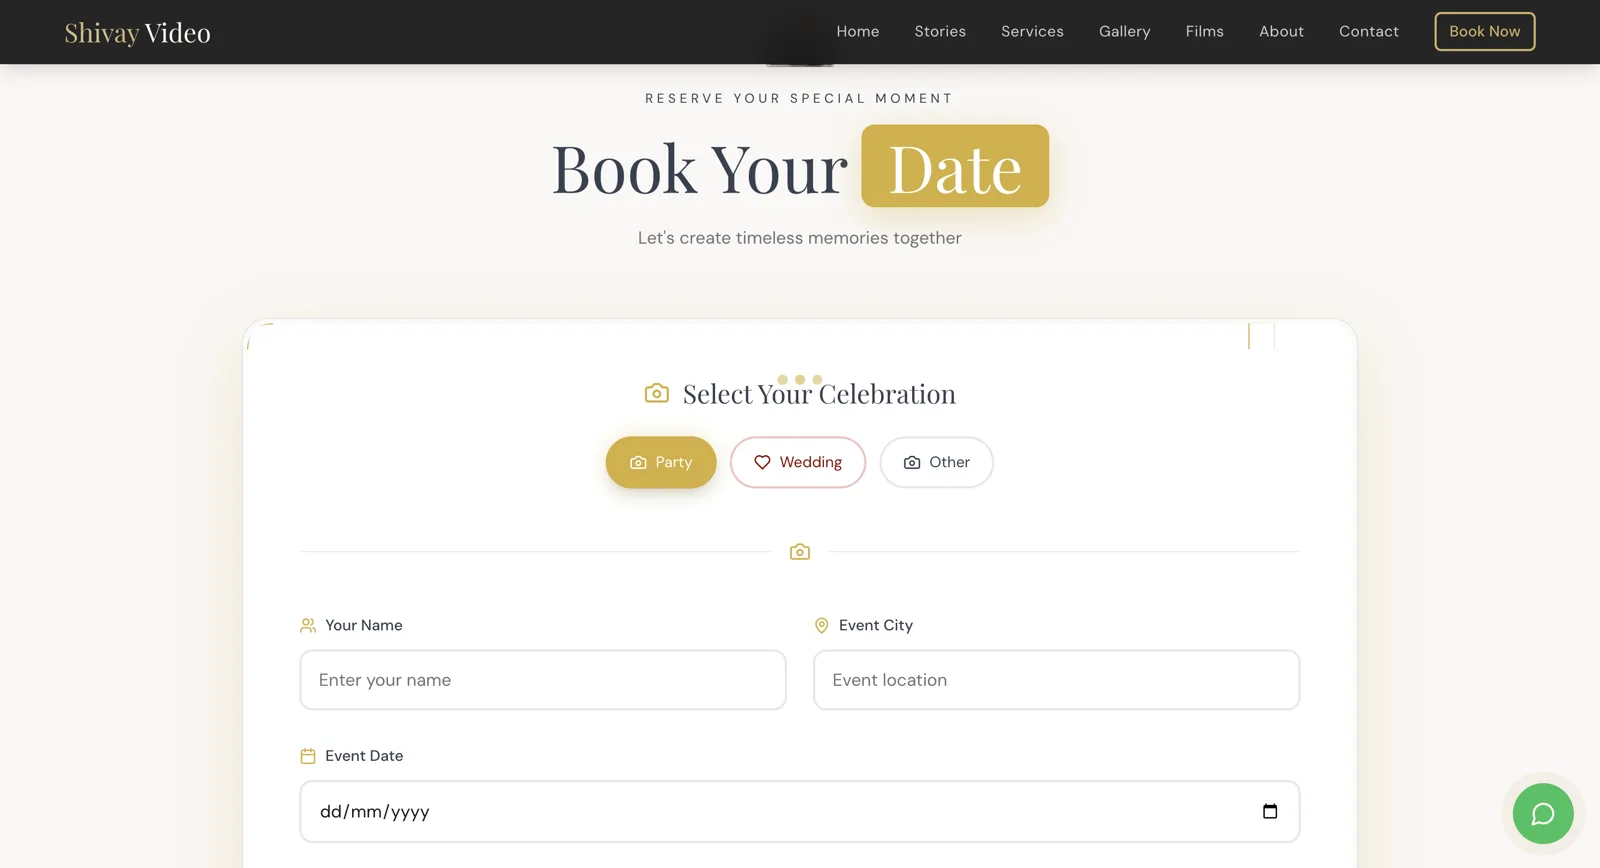Click the "Let's create timeless memories together" text
Screen dimensions: 1600x868
[x=800, y=238]
